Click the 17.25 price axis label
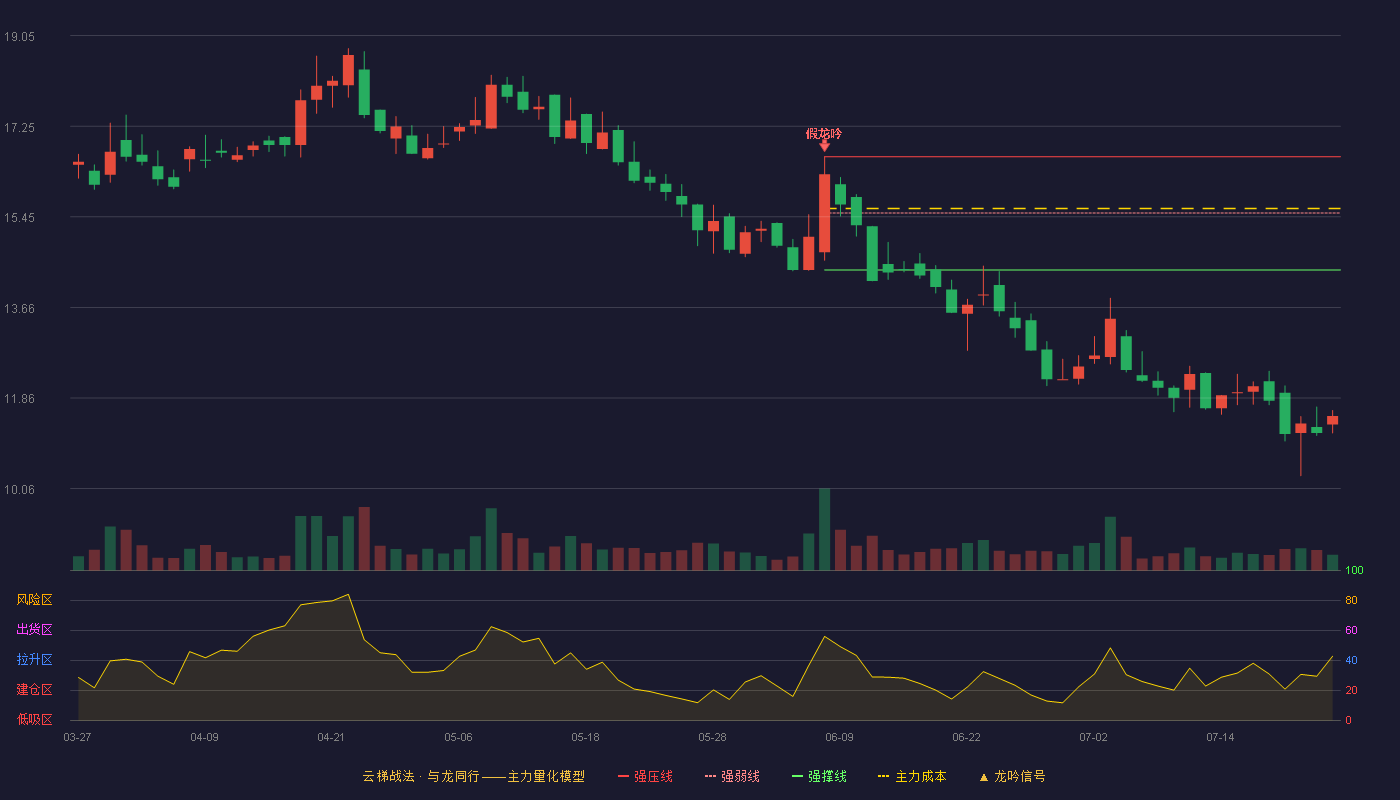Image resolution: width=1400 pixels, height=800 pixels. point(19,127)
